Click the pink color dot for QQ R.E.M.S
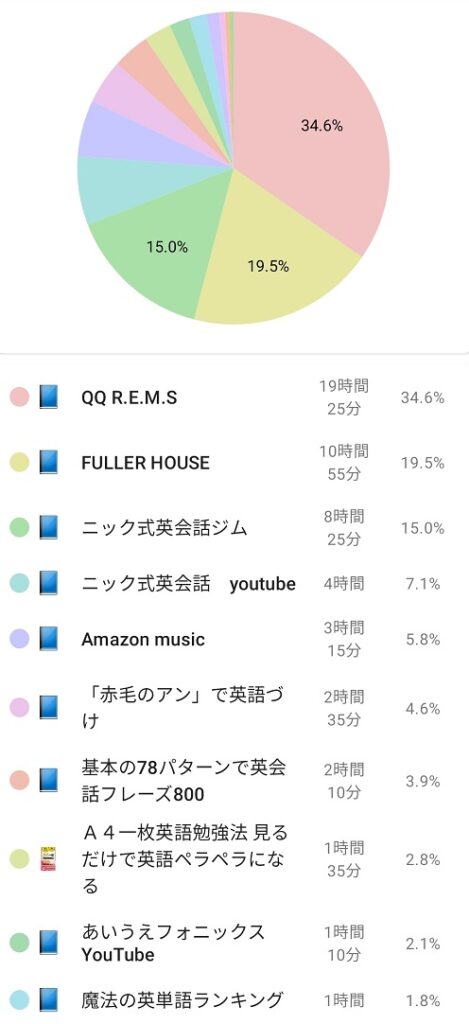 coord(20,397)
